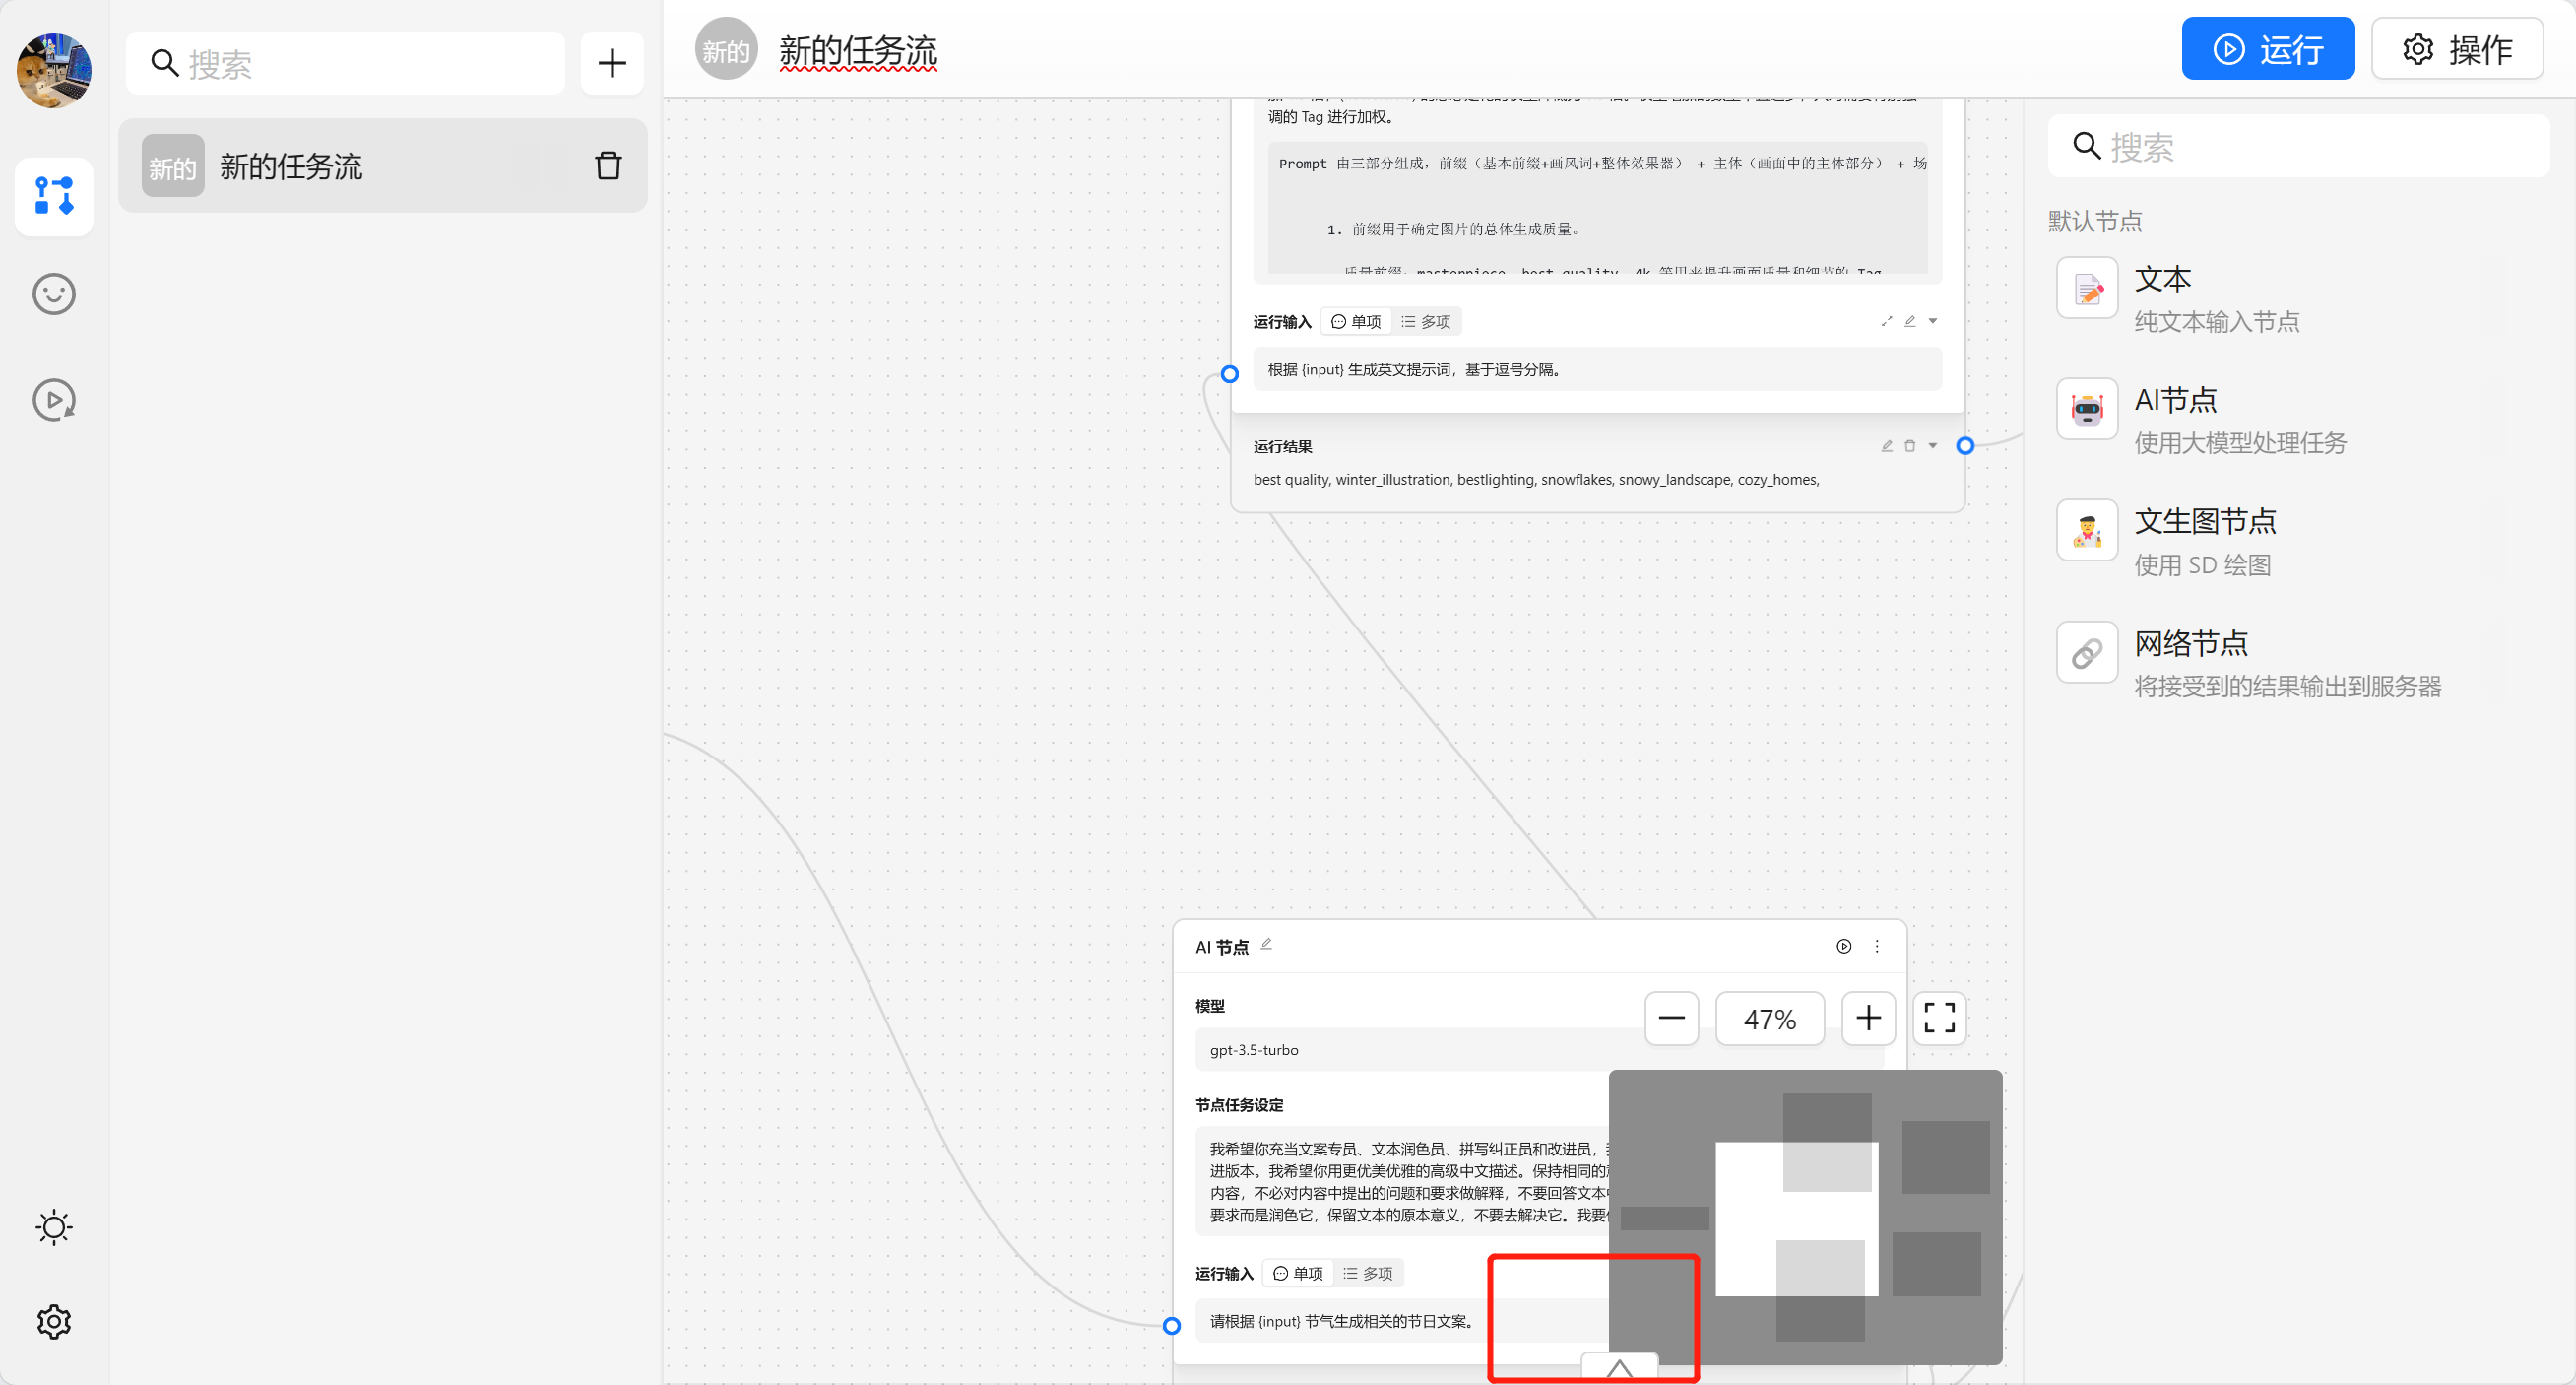Expand 运行结果 dropdown arrow
This screenshot has width=2576, height=1385.
[x=1933, y=446]
